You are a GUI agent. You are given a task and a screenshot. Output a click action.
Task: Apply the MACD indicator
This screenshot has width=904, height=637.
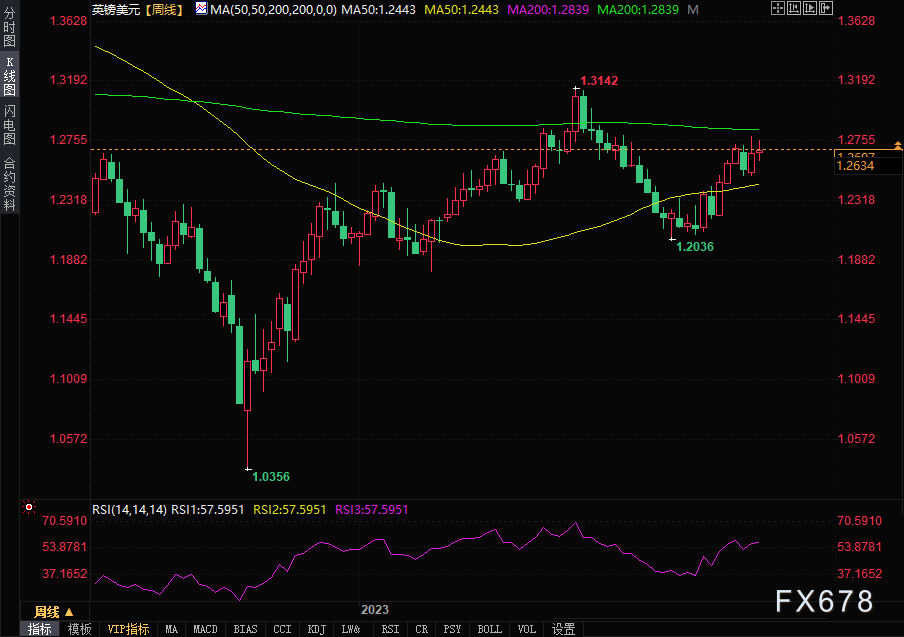pos(205,629)
